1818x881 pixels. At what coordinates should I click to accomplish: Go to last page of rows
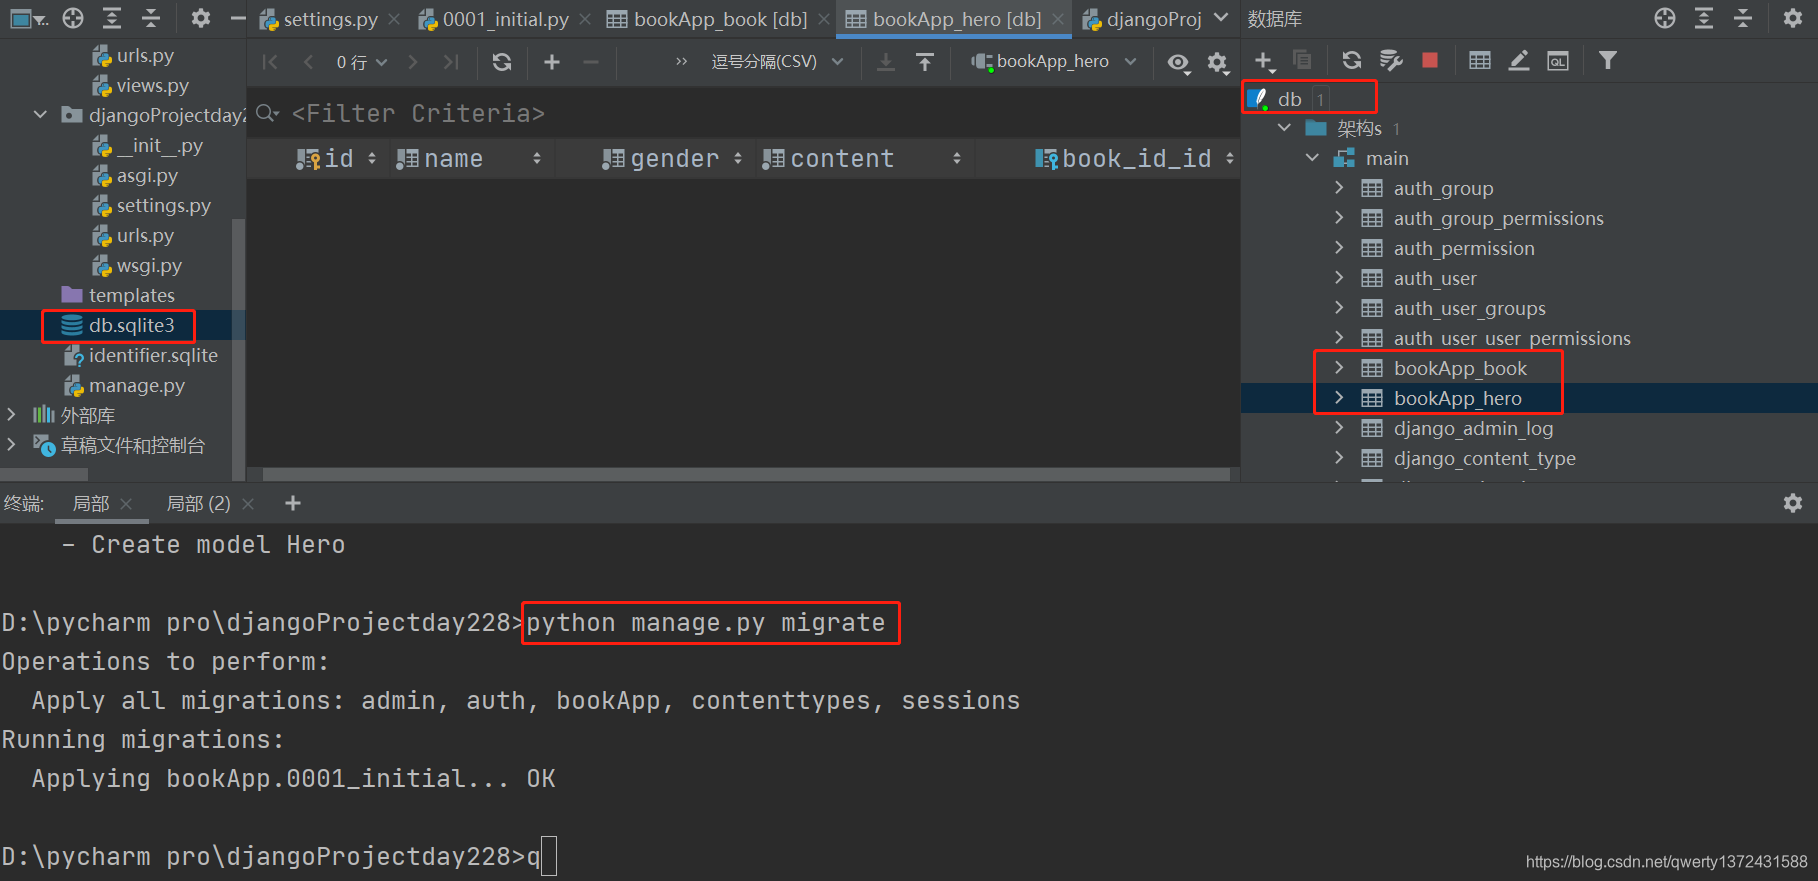[451, 62]
